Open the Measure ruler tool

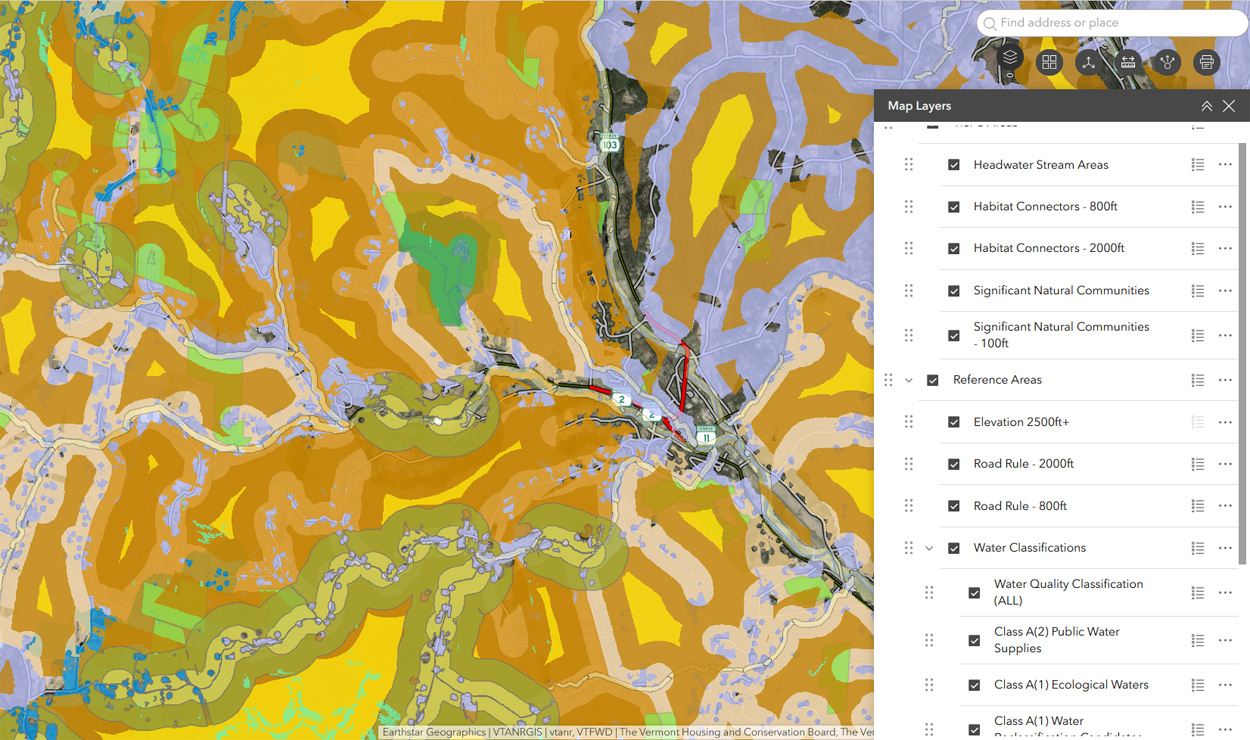[1128, 62]
